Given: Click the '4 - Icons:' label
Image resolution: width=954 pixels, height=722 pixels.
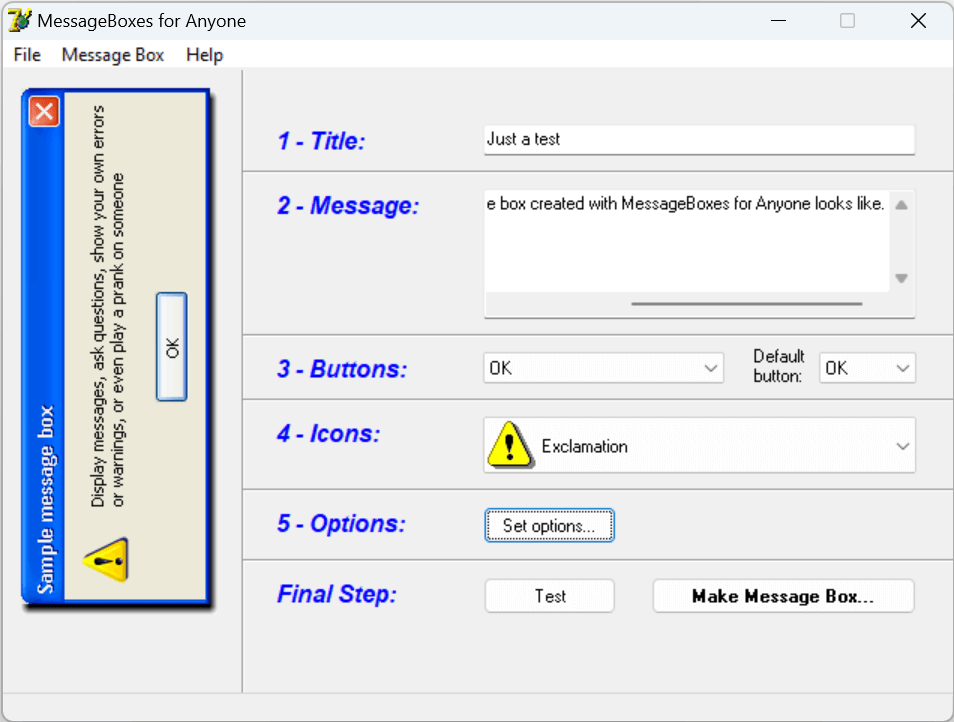Looking at the screenshot, I should tap(329, 434).
